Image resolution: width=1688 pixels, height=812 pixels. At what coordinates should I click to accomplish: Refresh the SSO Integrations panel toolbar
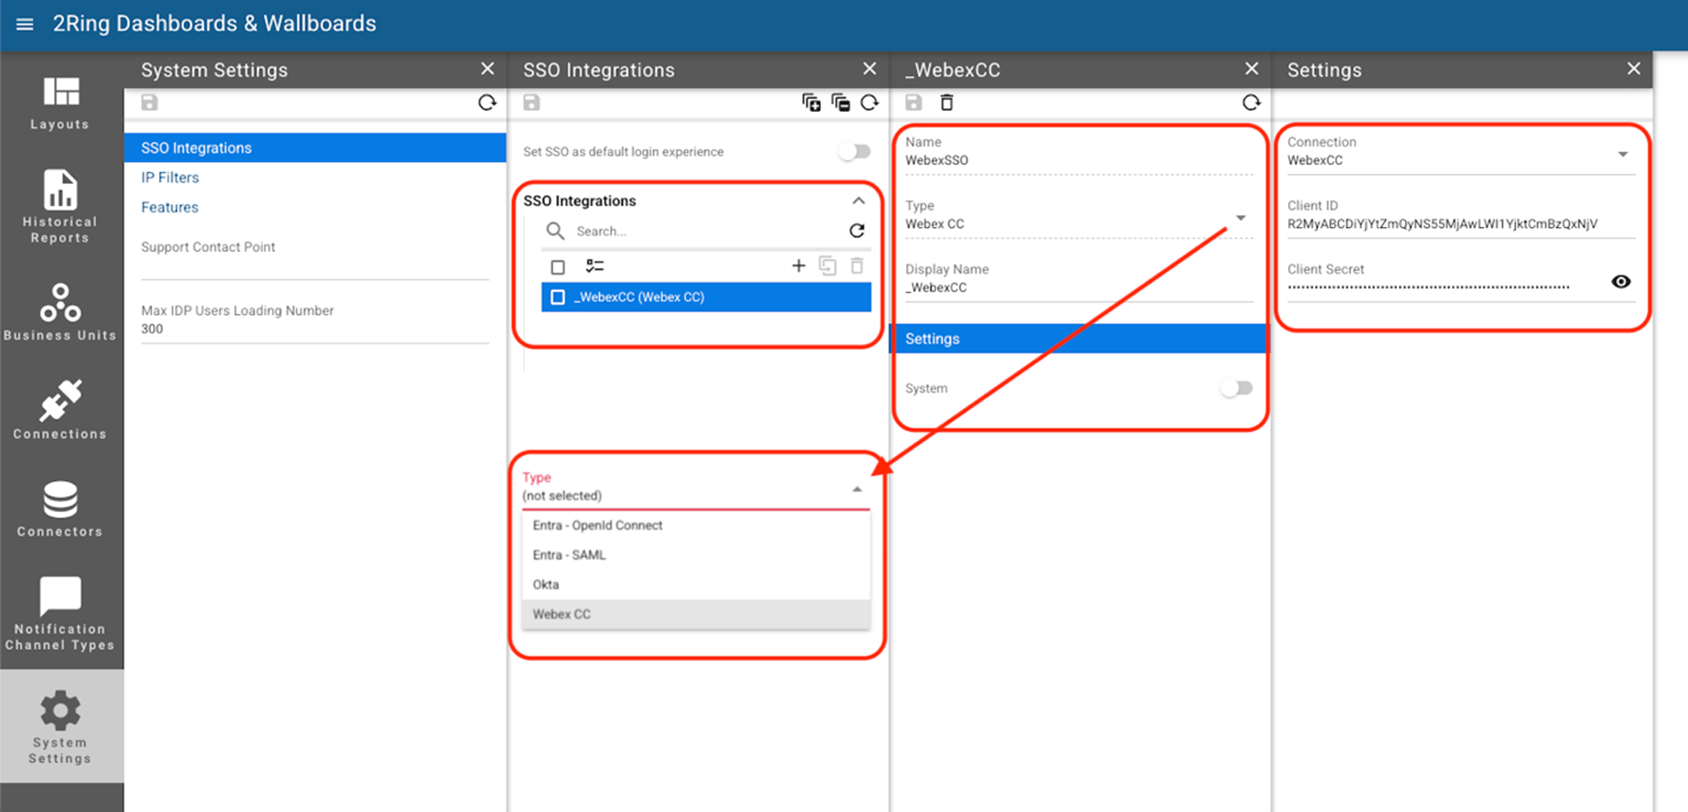tap(869, 102)
